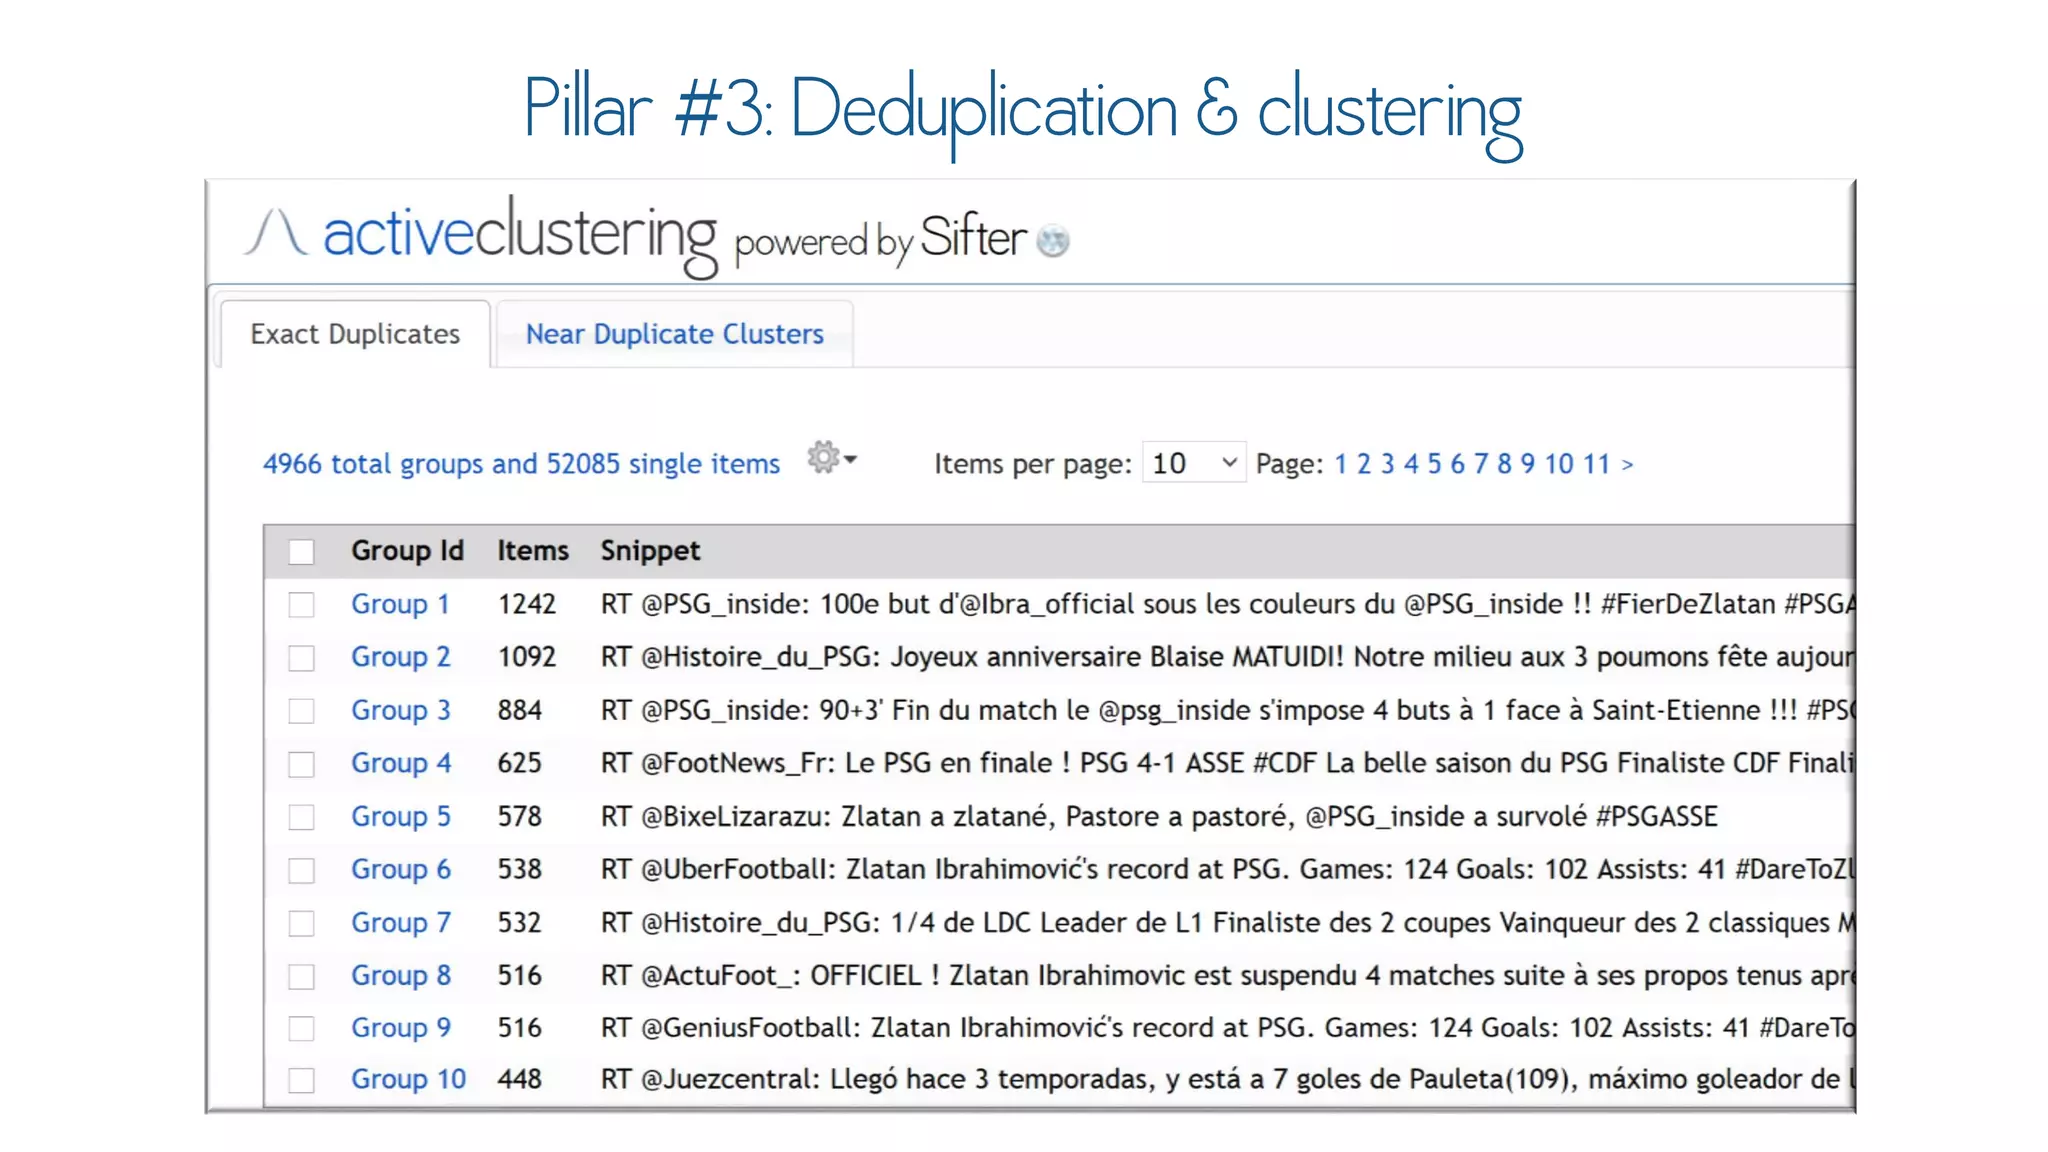Image resolution: width=2048 pixels, height=1152 pixels.
Task: Check the Group 5 row checkbox
Action: coord(301,817)
